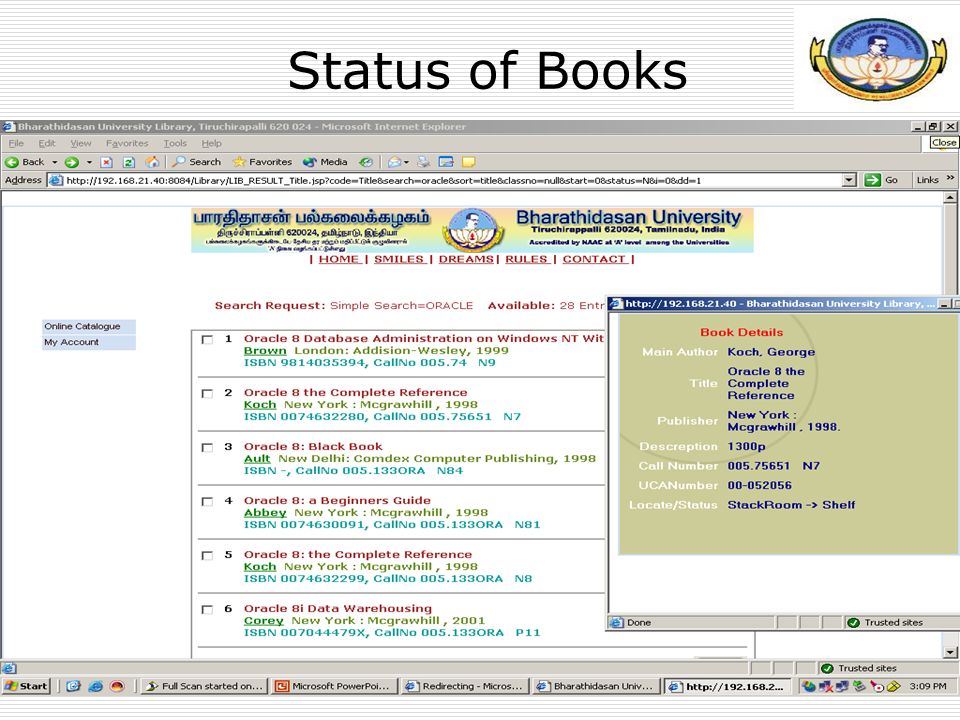This screenshot has height=720, width=960.
Task: Click into the Address URL field
Action: coord(453,180)
